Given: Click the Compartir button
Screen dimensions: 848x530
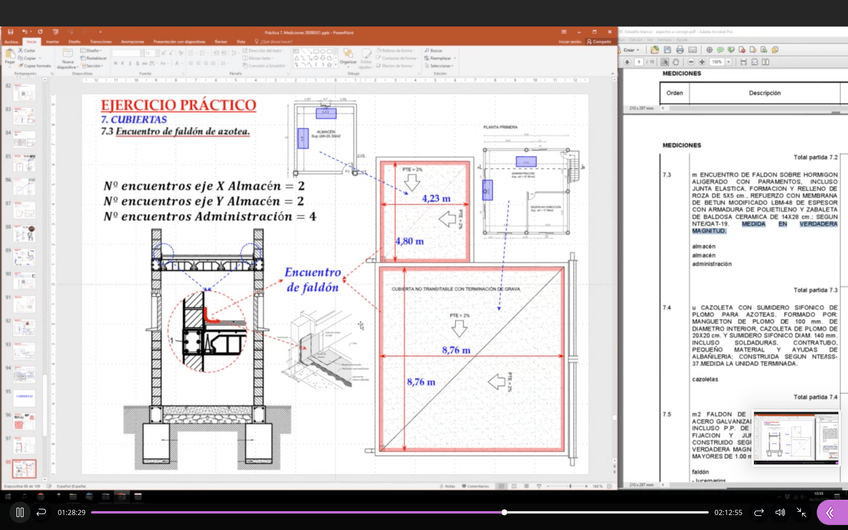Looking at the screenshot, I should pos(599,42).
